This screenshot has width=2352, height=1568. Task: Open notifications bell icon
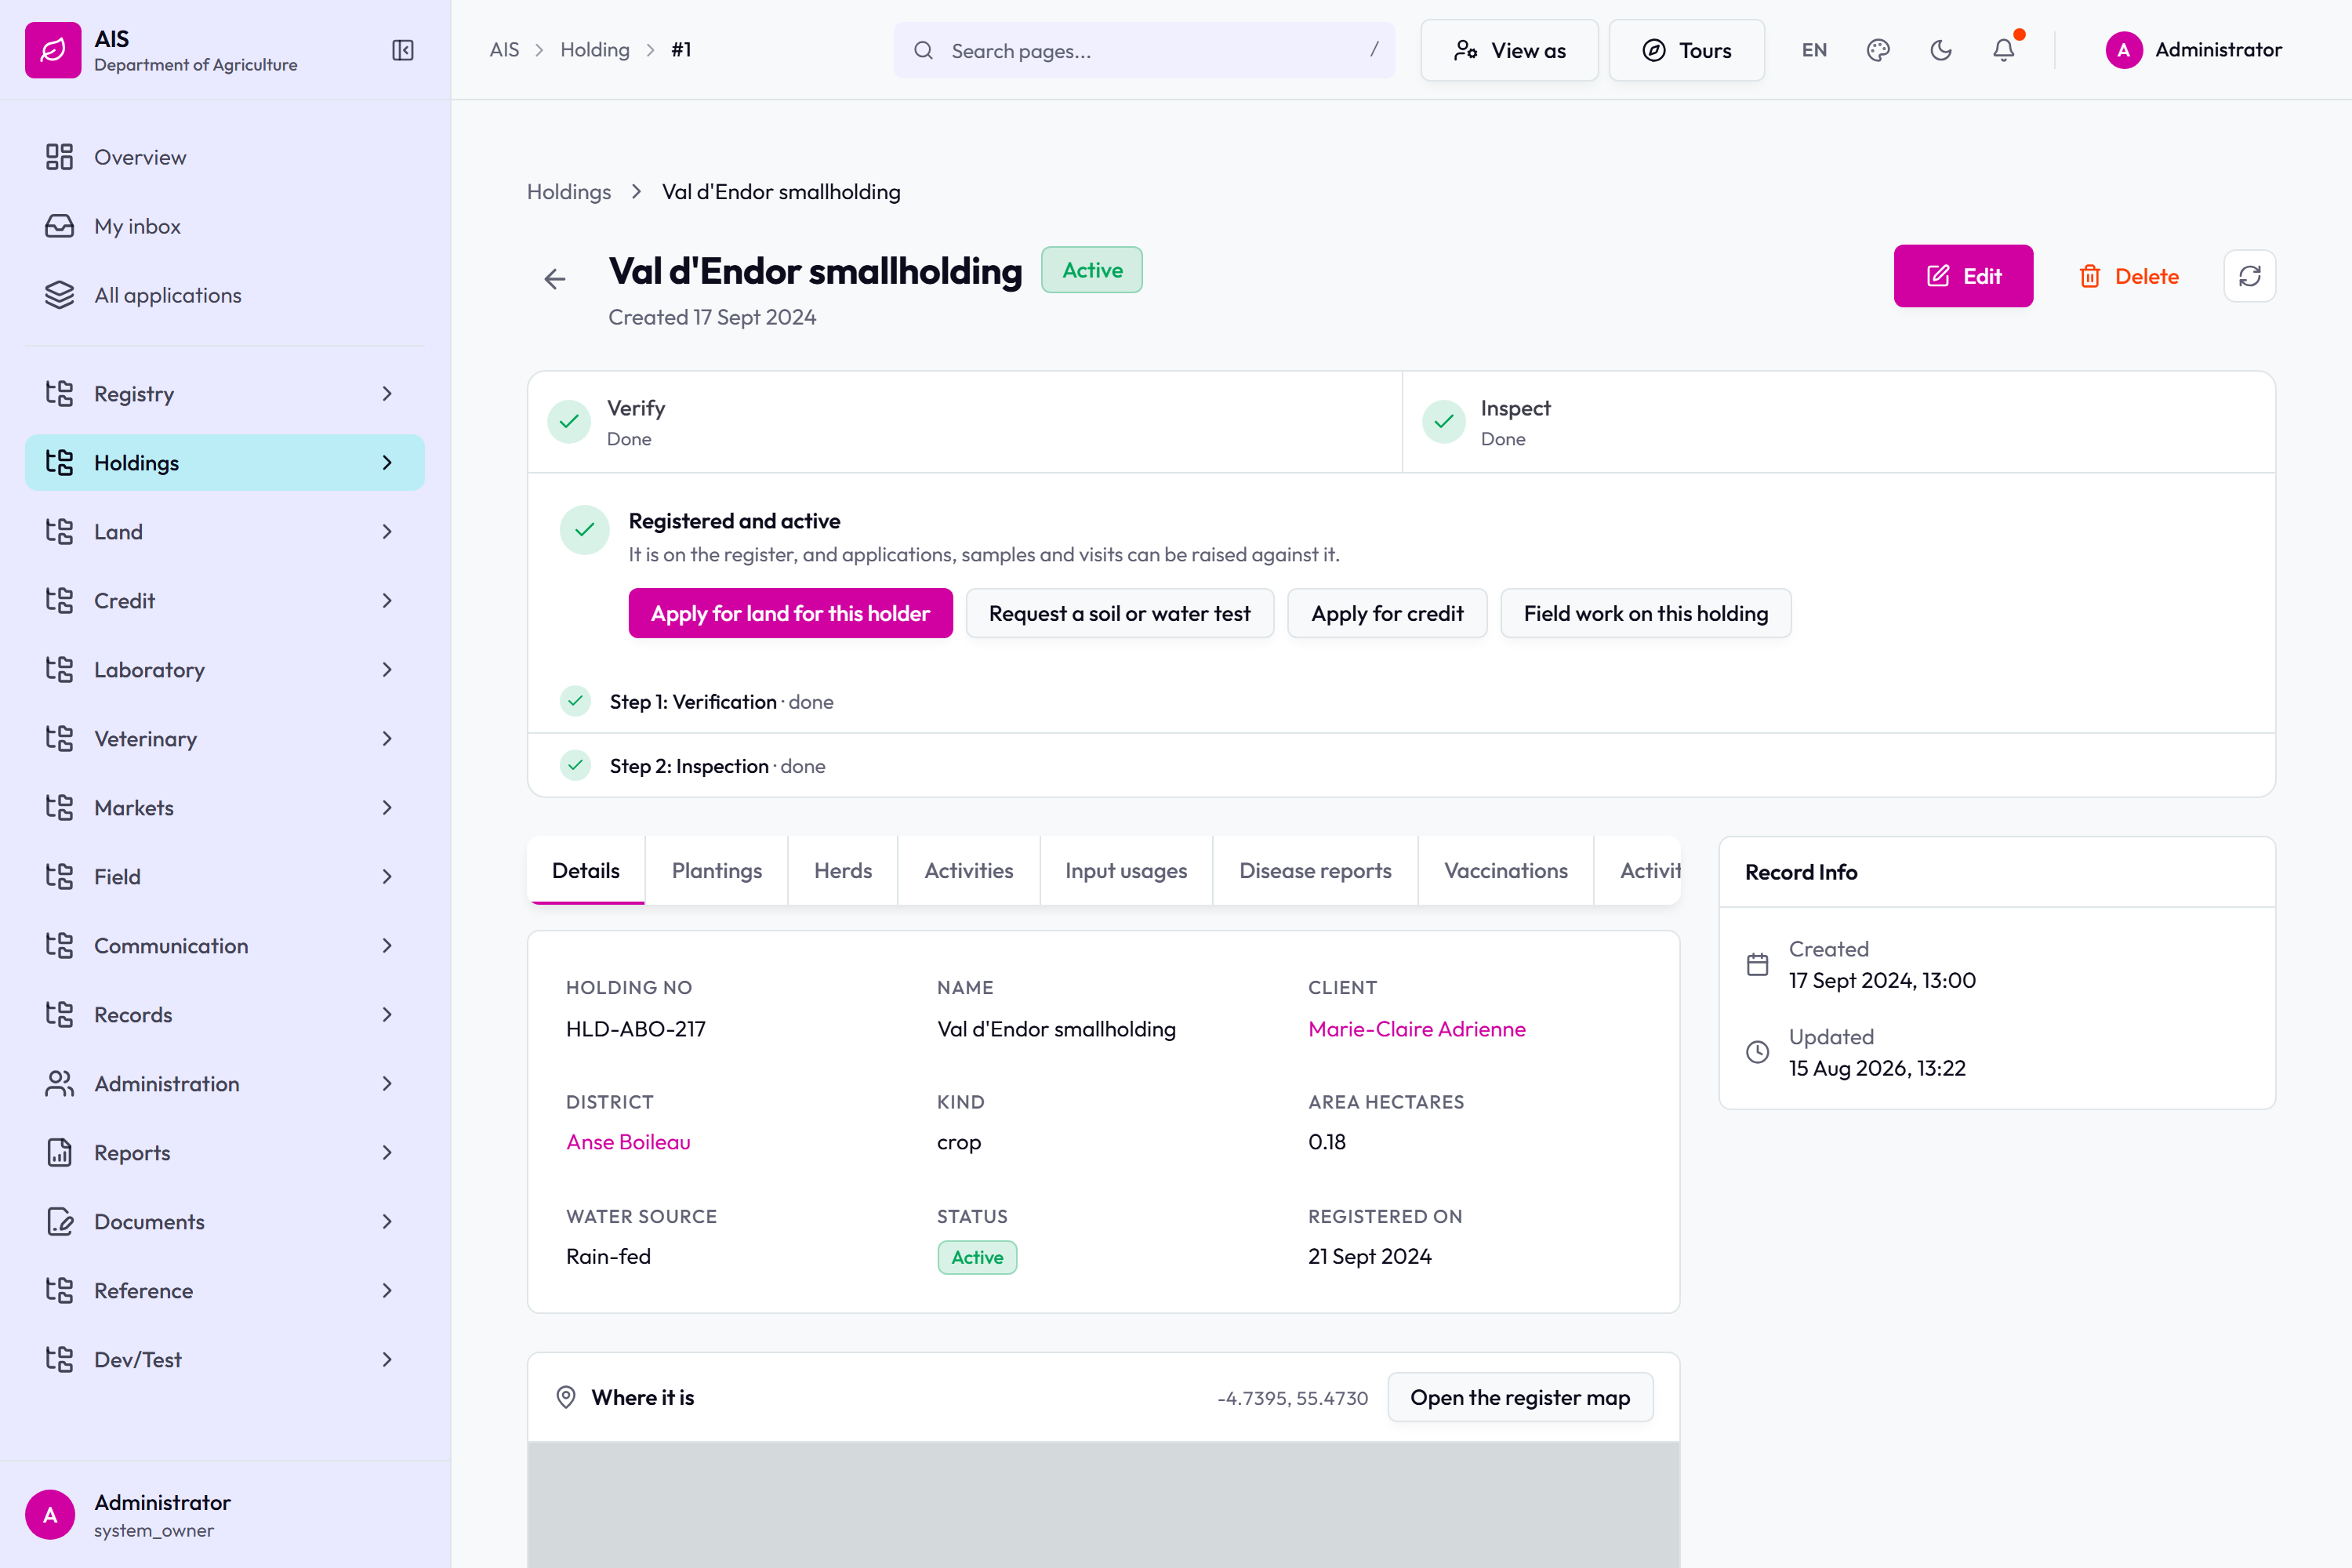(2004, 50)
